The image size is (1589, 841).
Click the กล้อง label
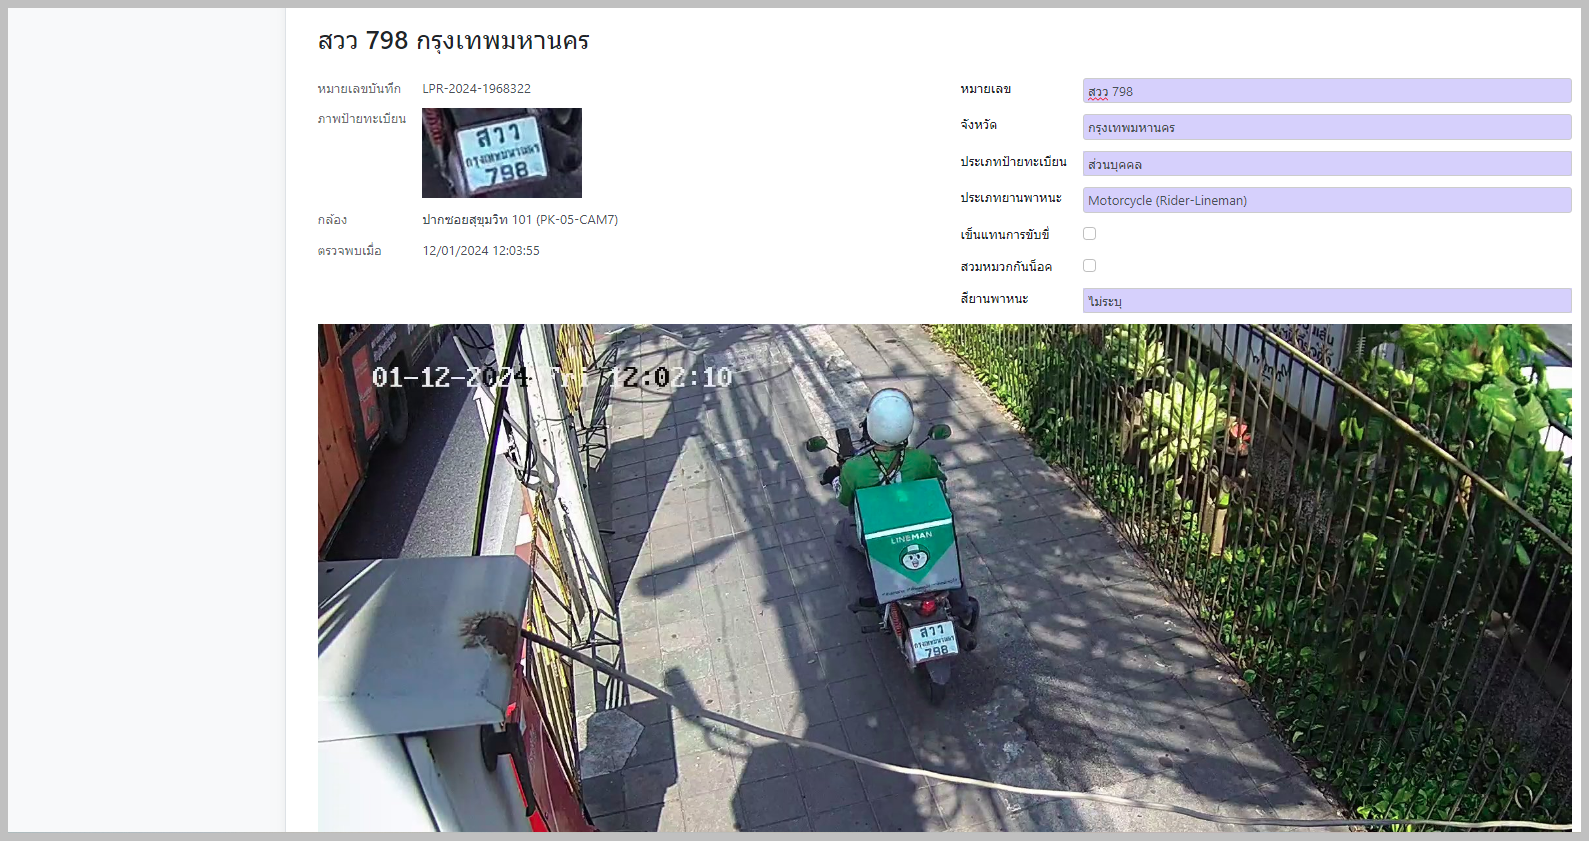point(332,220)
